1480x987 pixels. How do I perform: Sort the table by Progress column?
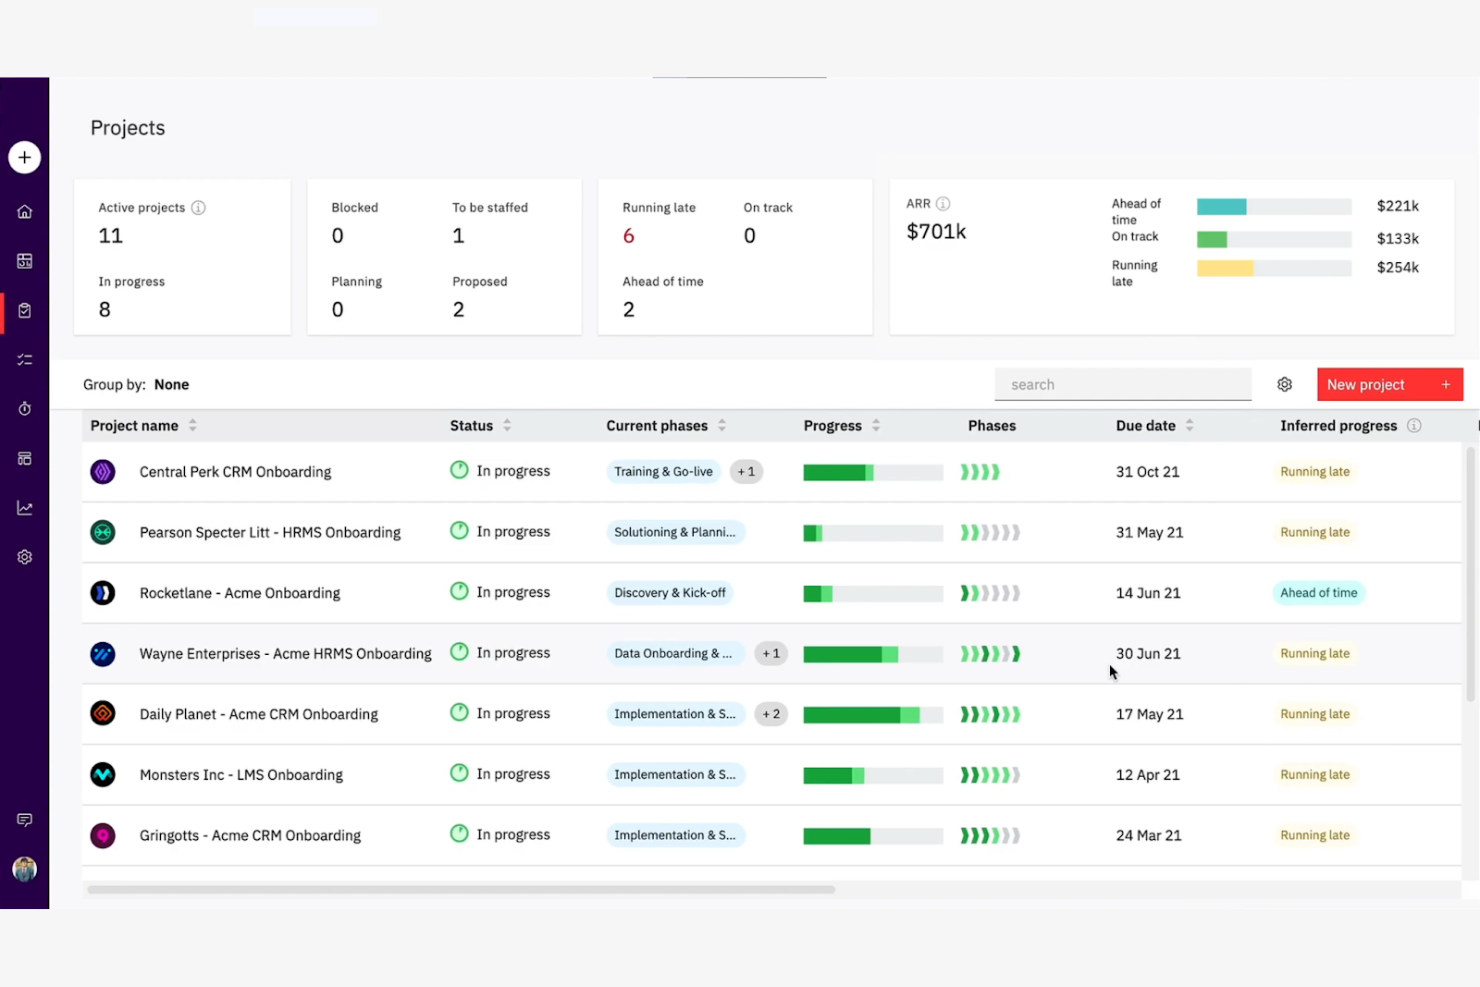coord(876,425)
